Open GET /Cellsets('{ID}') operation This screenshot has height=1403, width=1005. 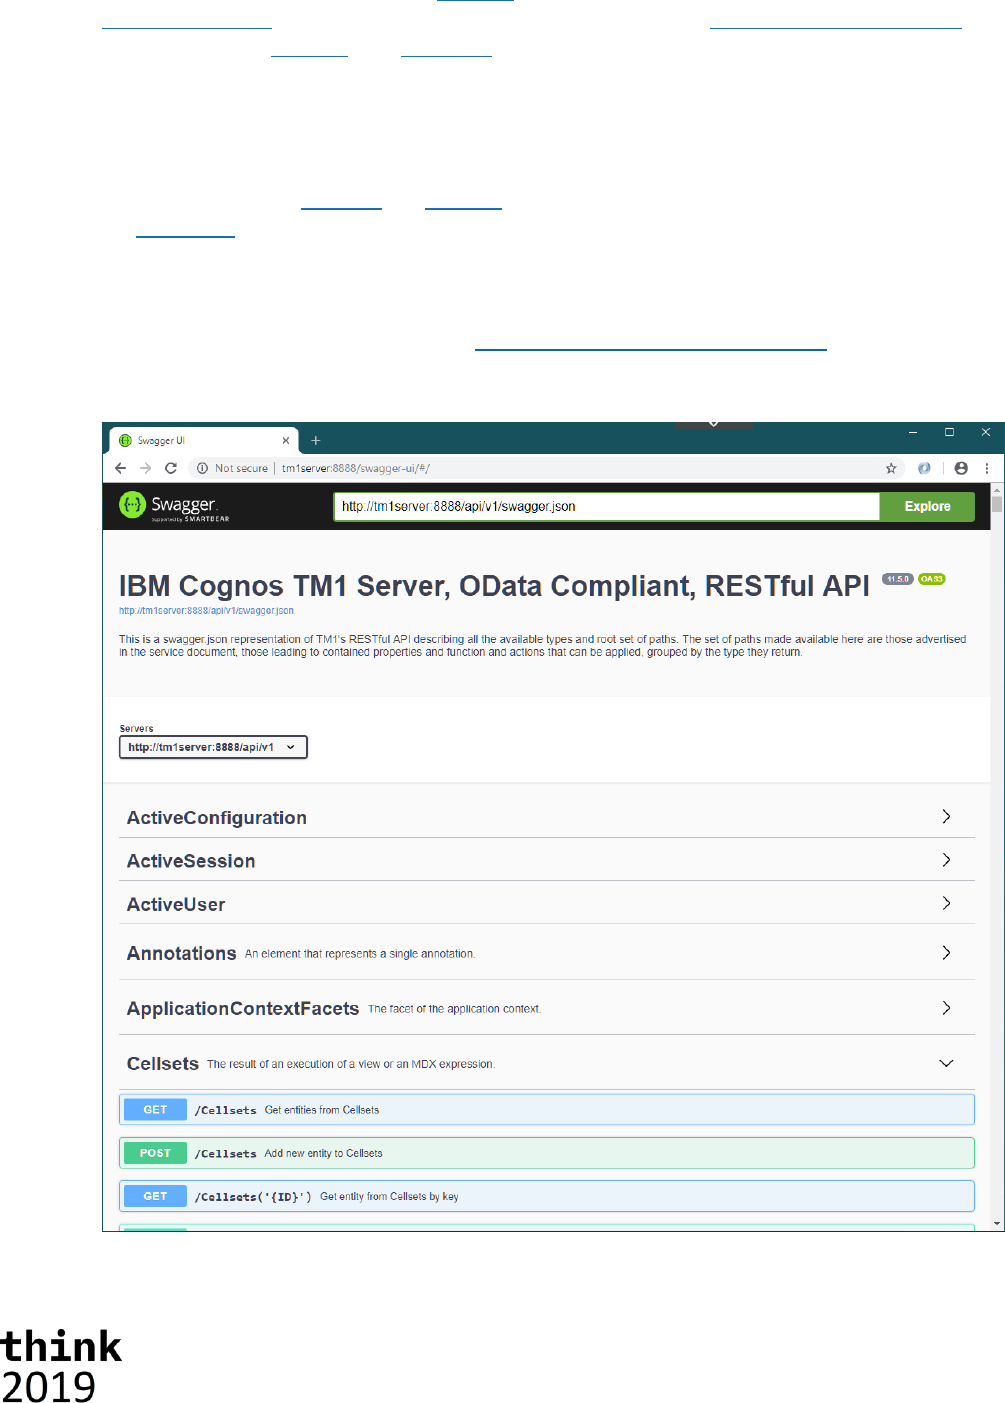pyautogui.click(x=547, y=1196)
